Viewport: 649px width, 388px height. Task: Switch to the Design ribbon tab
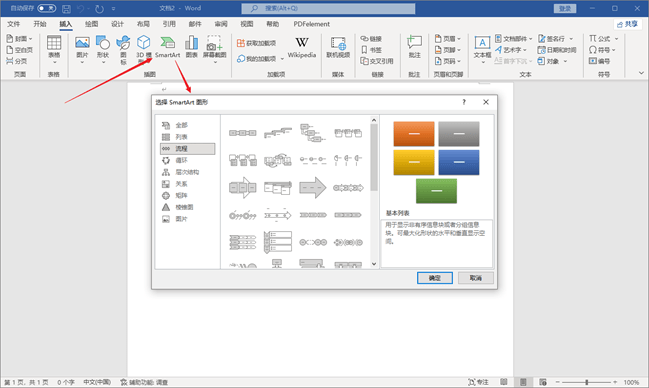click(x=117, y=24)
